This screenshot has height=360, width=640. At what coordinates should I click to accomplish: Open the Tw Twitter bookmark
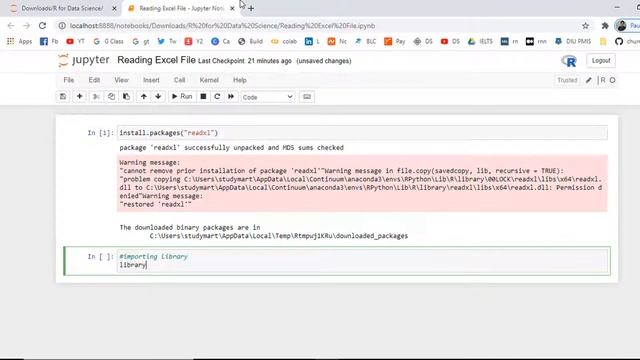click(x=167, y=41)
